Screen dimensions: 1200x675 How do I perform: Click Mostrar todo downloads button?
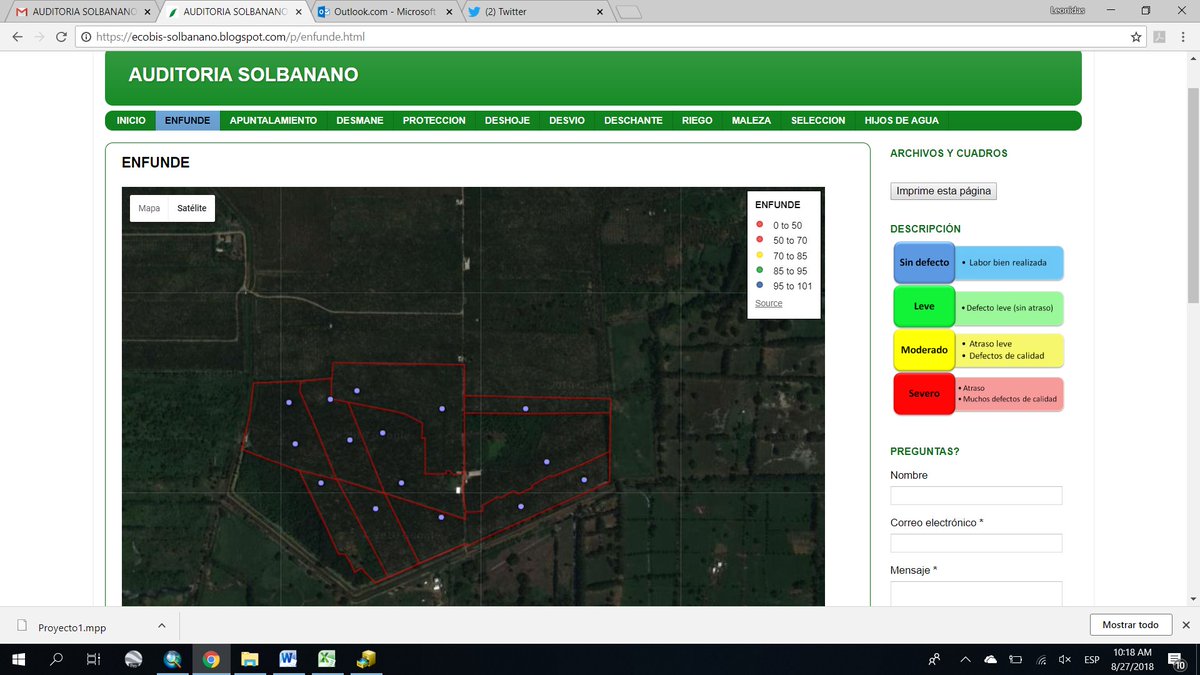[x=1130, y=625]
